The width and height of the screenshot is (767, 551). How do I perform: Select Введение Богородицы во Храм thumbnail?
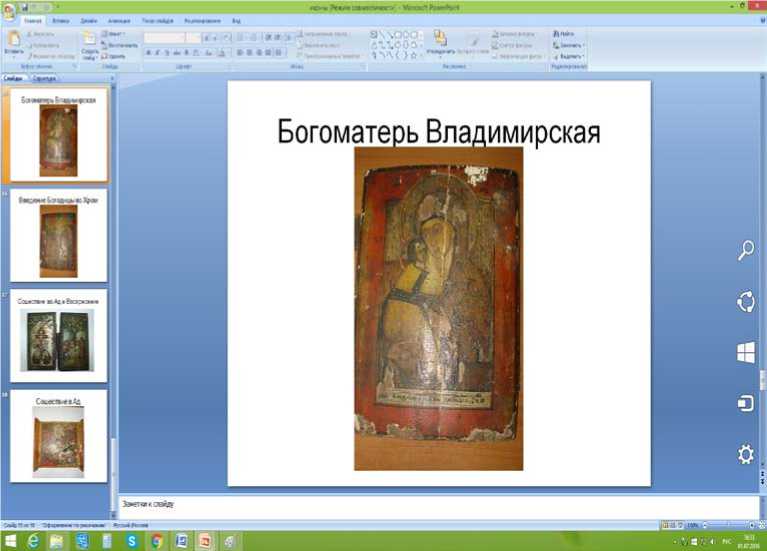58,235
